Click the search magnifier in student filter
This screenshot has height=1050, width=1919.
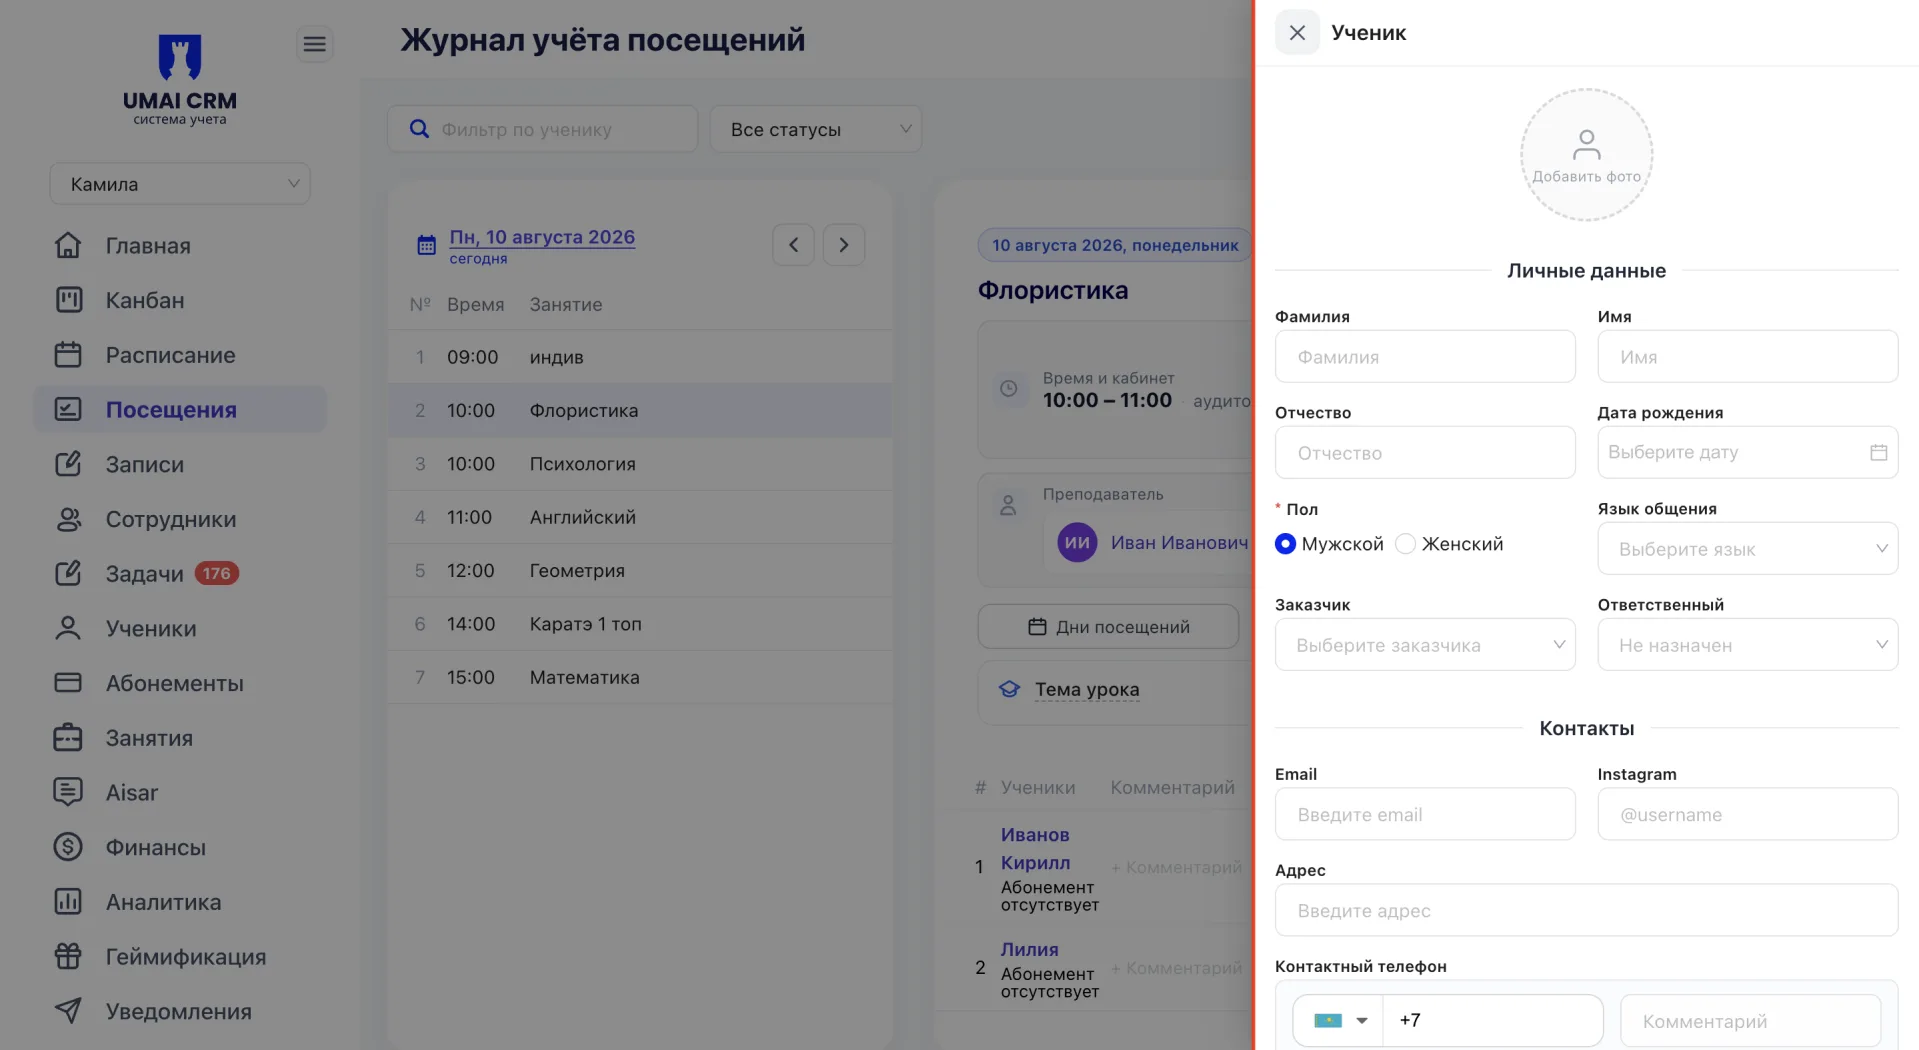pyautogui.click(x=420, y=129)
